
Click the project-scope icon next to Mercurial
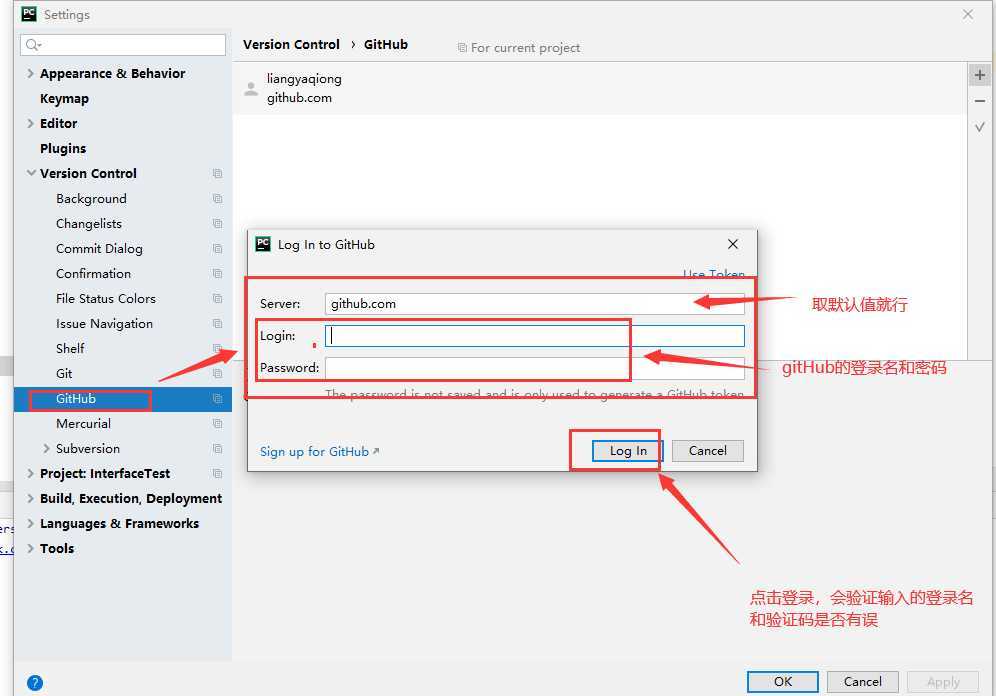217,424
